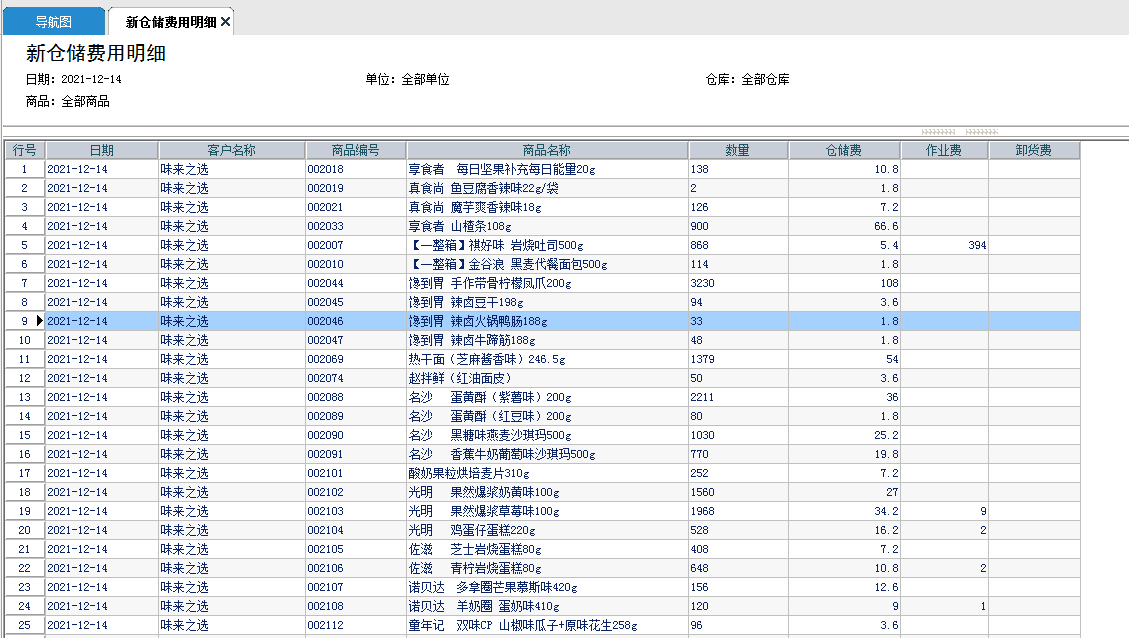Sort by the 商品编号 column header
The height and width of the screenshot is (638, 1129).
pos(355,150)
